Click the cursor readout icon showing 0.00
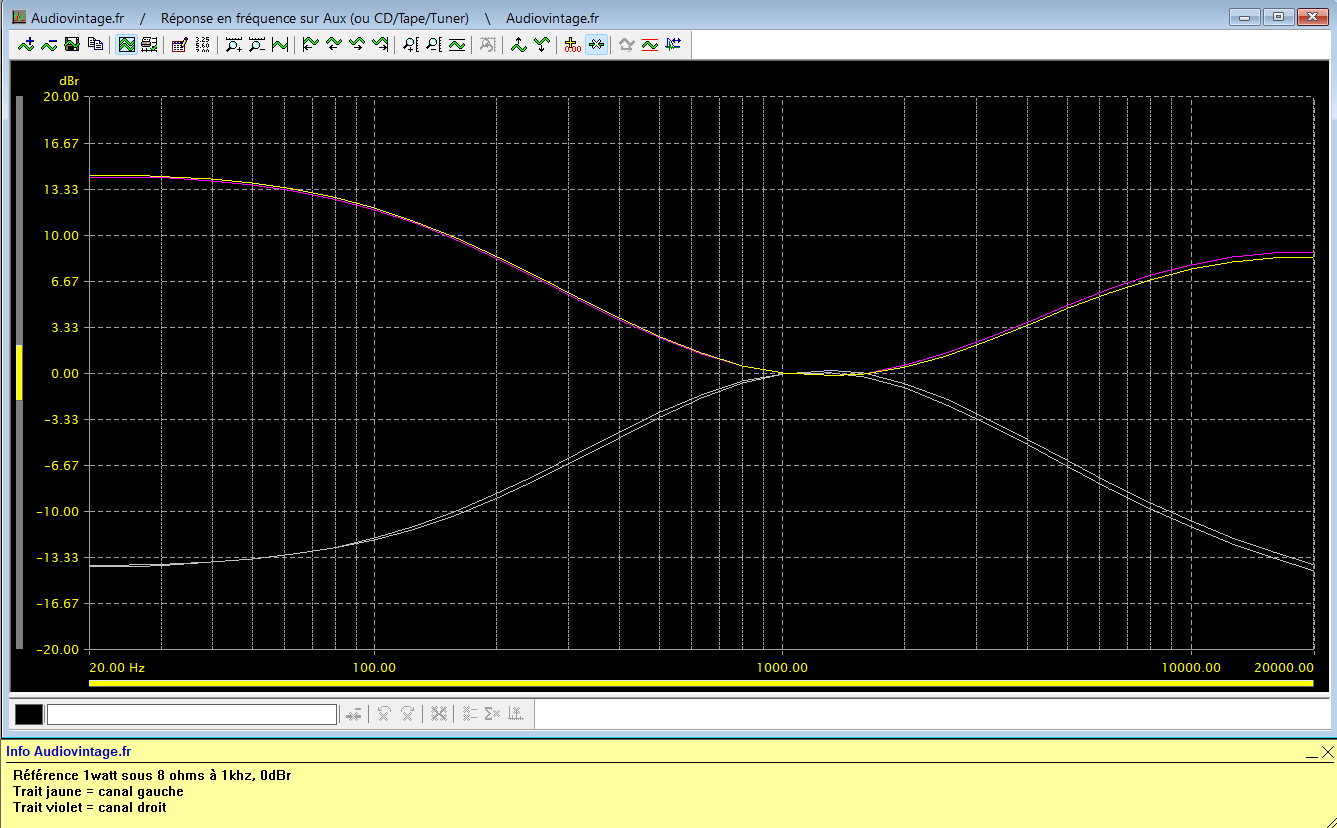 click(573, 44)
